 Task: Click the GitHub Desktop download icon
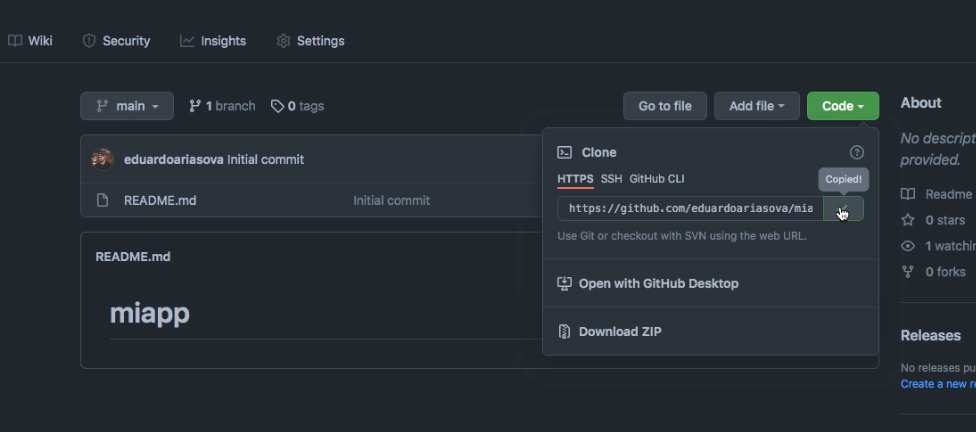click(x=564, y=283)
